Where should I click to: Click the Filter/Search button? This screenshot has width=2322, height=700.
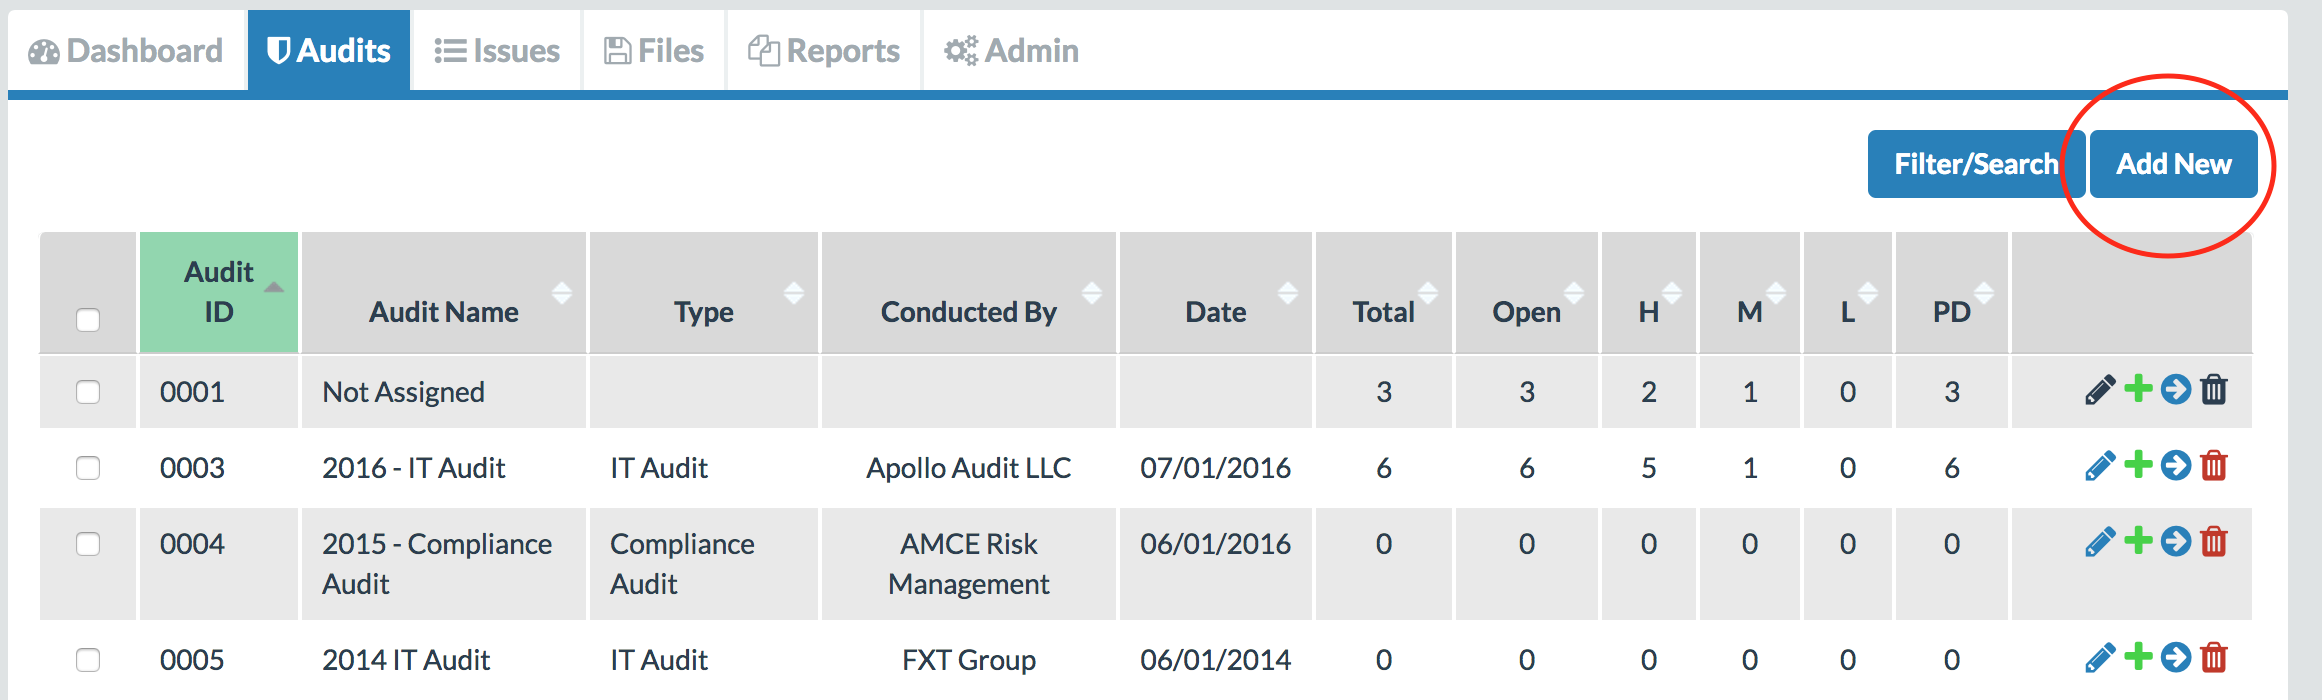coord(1976,164)
